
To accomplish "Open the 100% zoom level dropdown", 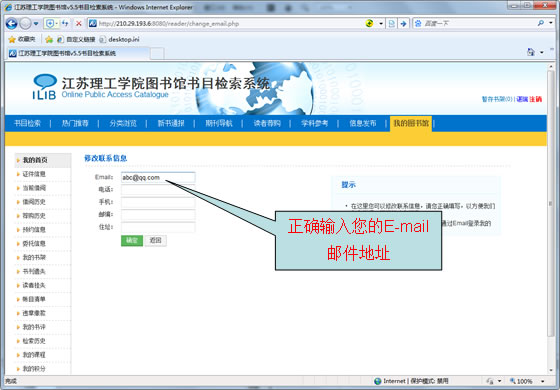I will [x=542, y=381].
